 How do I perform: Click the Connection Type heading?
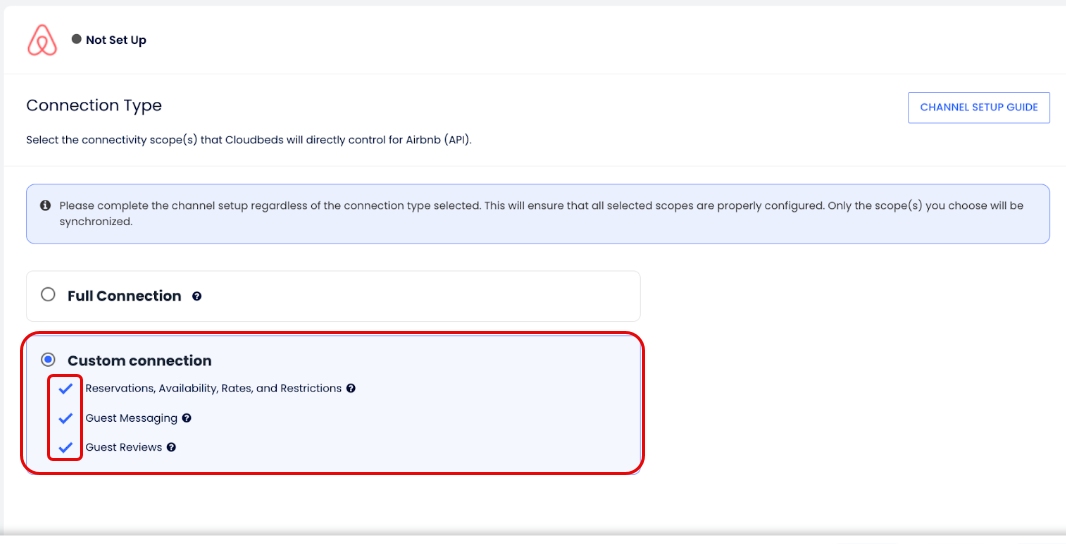pos(94,105)
